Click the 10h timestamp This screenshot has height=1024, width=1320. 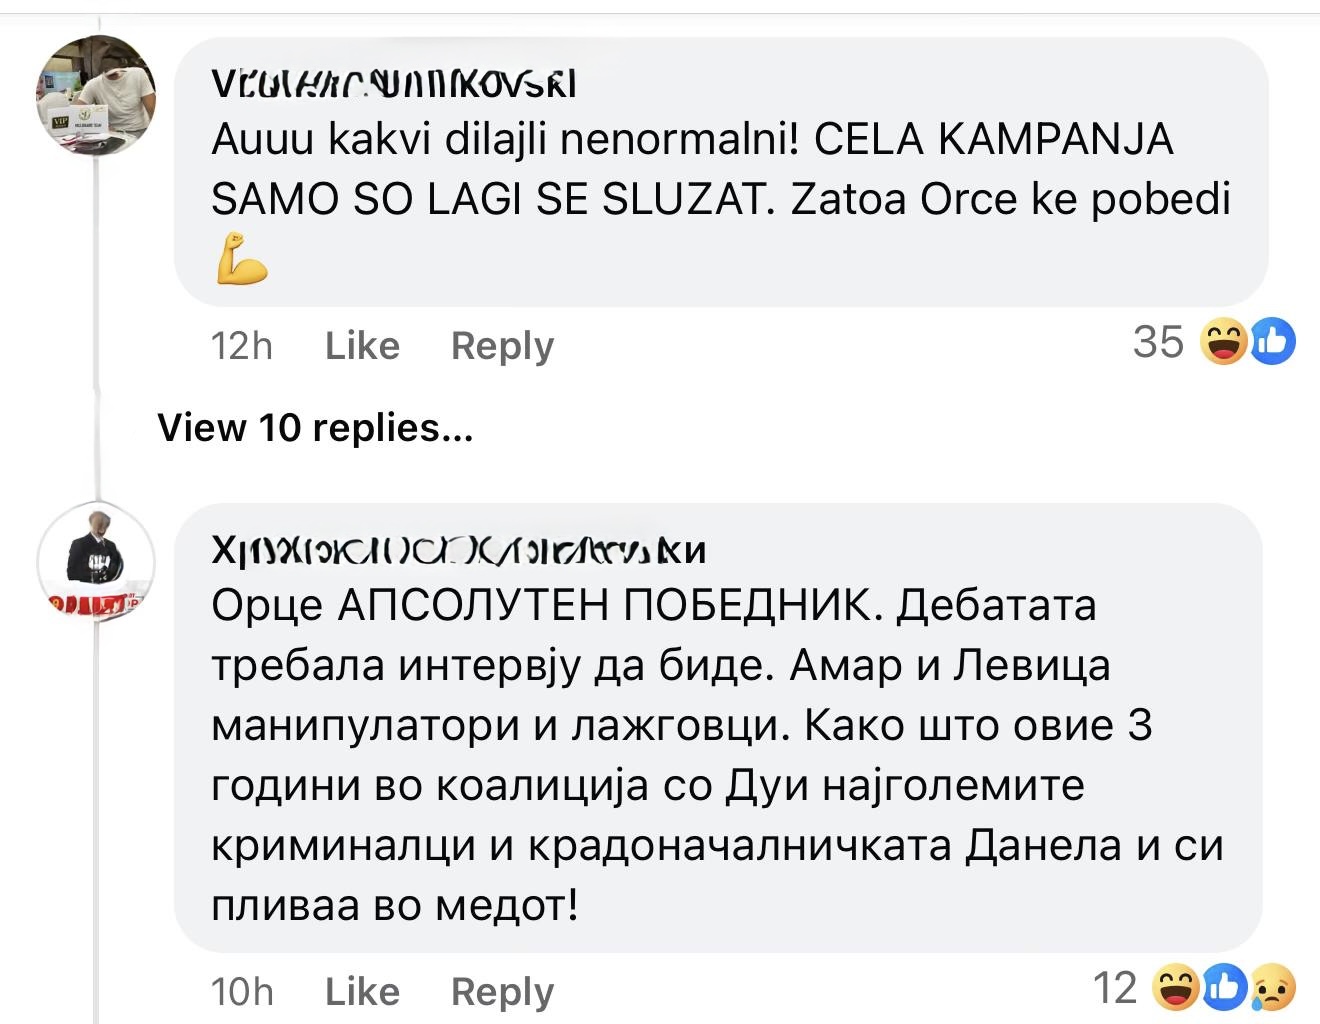pyautogui.click(x=241, y=991)
